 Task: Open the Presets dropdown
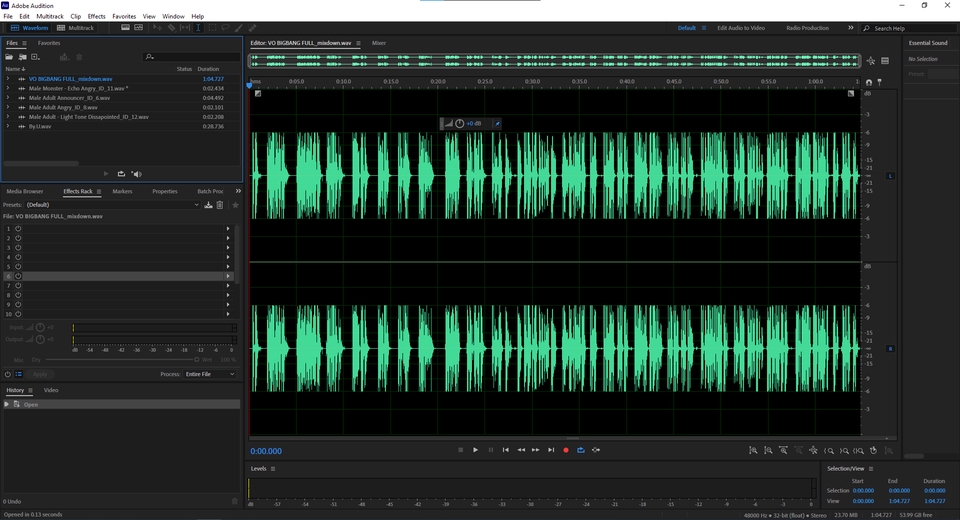(112, 205)
